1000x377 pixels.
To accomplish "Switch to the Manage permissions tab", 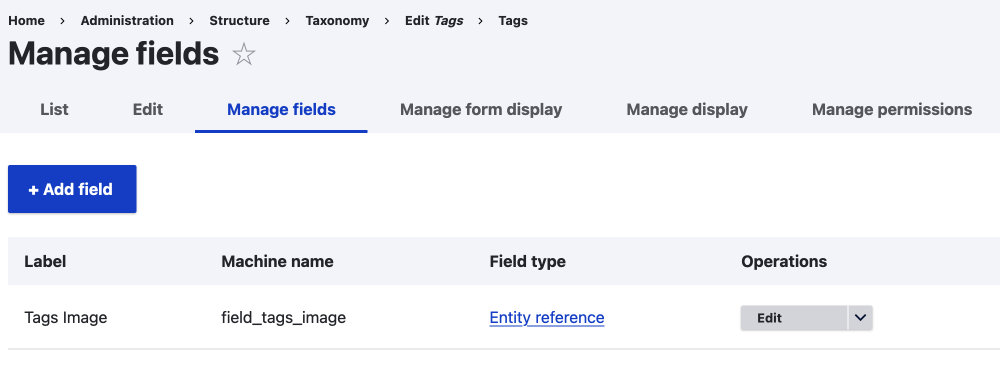I will [892, 110].
